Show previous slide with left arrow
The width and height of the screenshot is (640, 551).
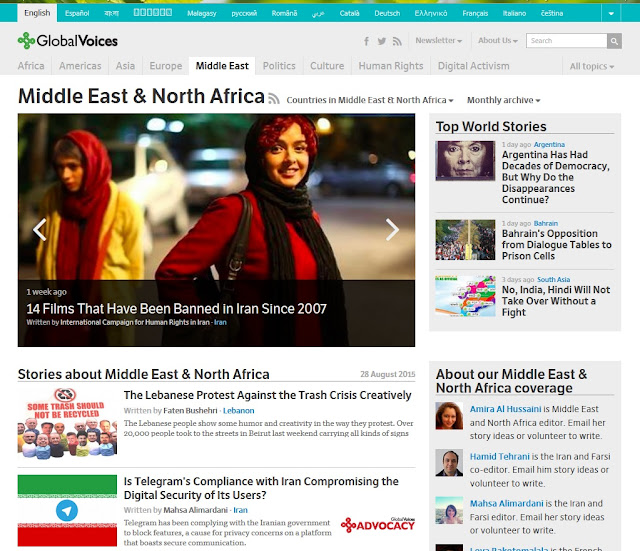[40, 230]
